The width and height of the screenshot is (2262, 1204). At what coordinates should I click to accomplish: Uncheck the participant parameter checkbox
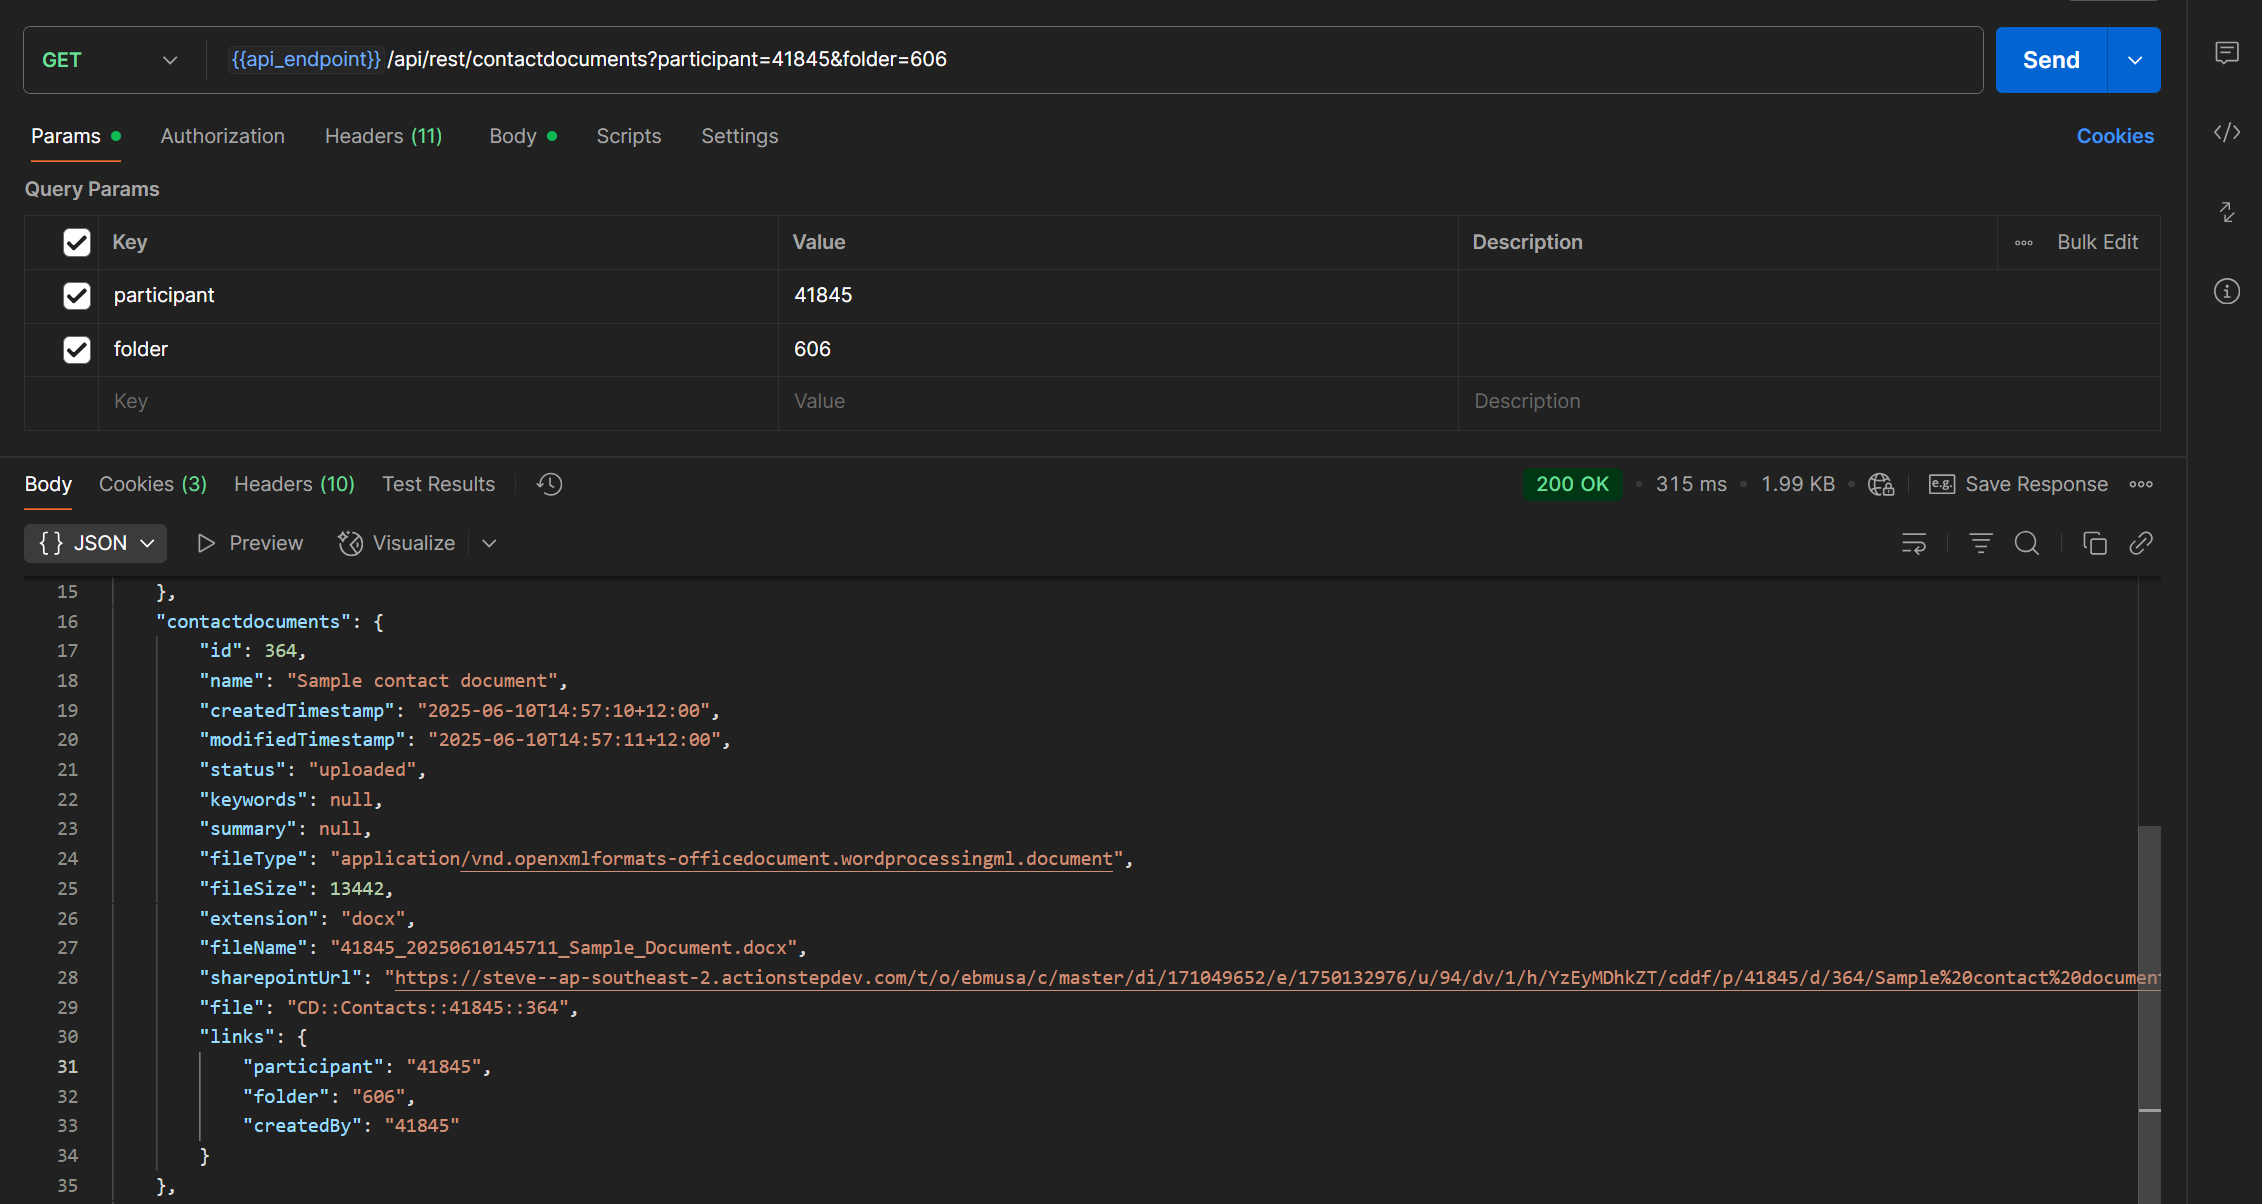tap(77, 296)
